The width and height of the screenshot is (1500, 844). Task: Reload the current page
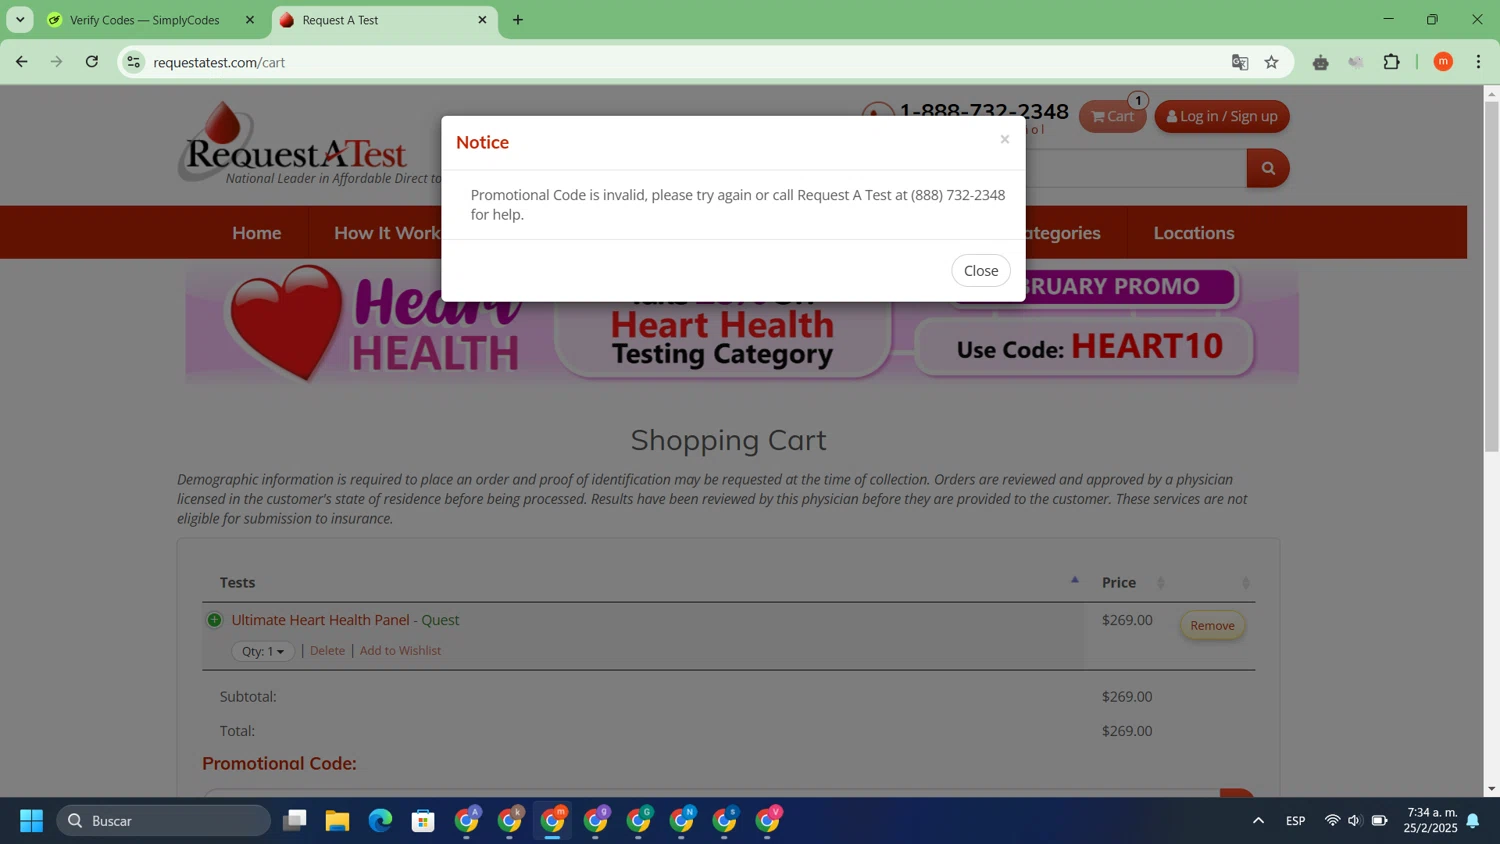92,62
